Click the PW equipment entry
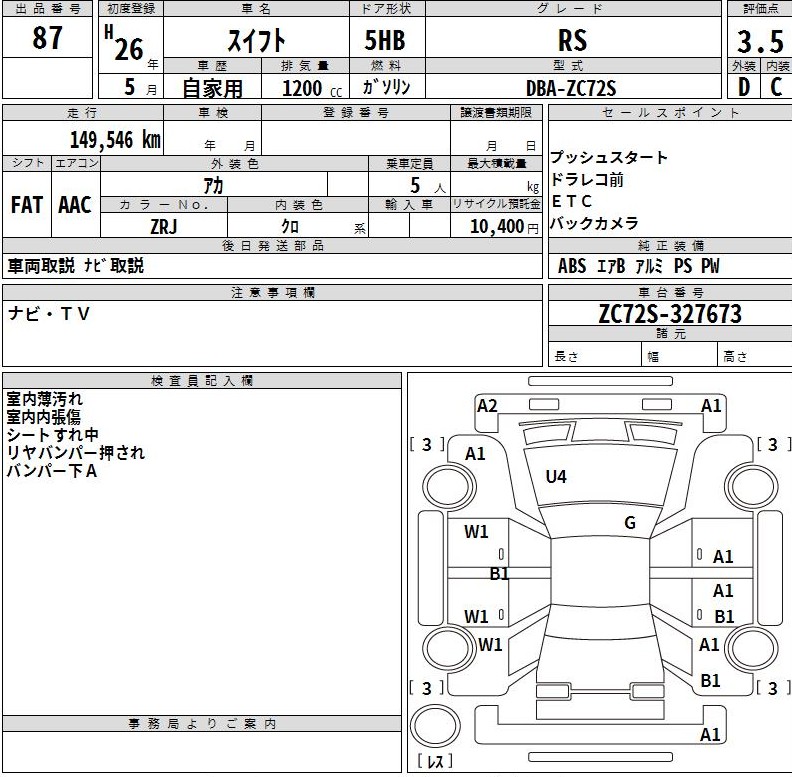This screenshot has width=792, height=777. coord(710,266)
